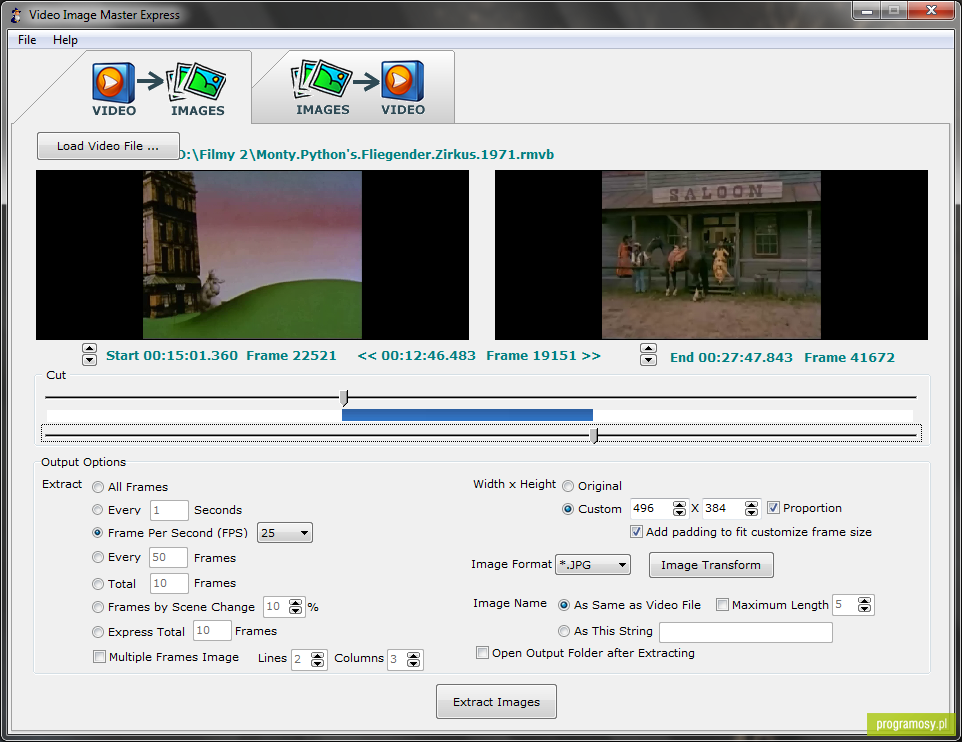
Task: Close the Video Image Master Express window
Action: (931, 10)
